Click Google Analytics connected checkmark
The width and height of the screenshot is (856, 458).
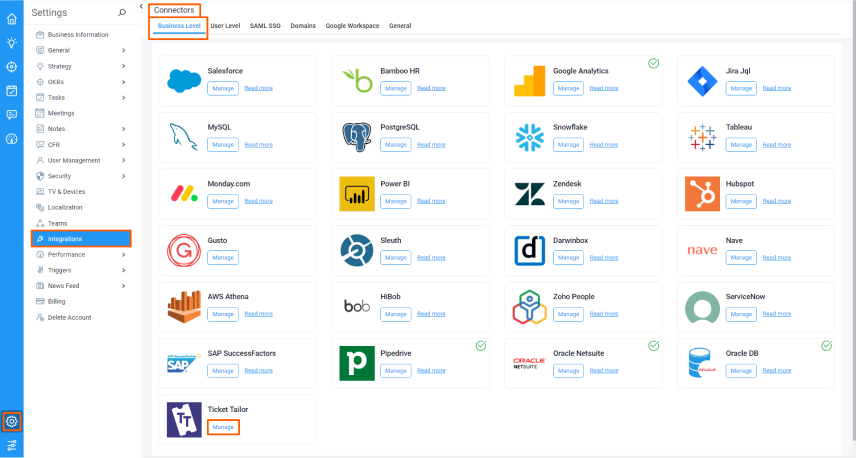click(653, 63)
